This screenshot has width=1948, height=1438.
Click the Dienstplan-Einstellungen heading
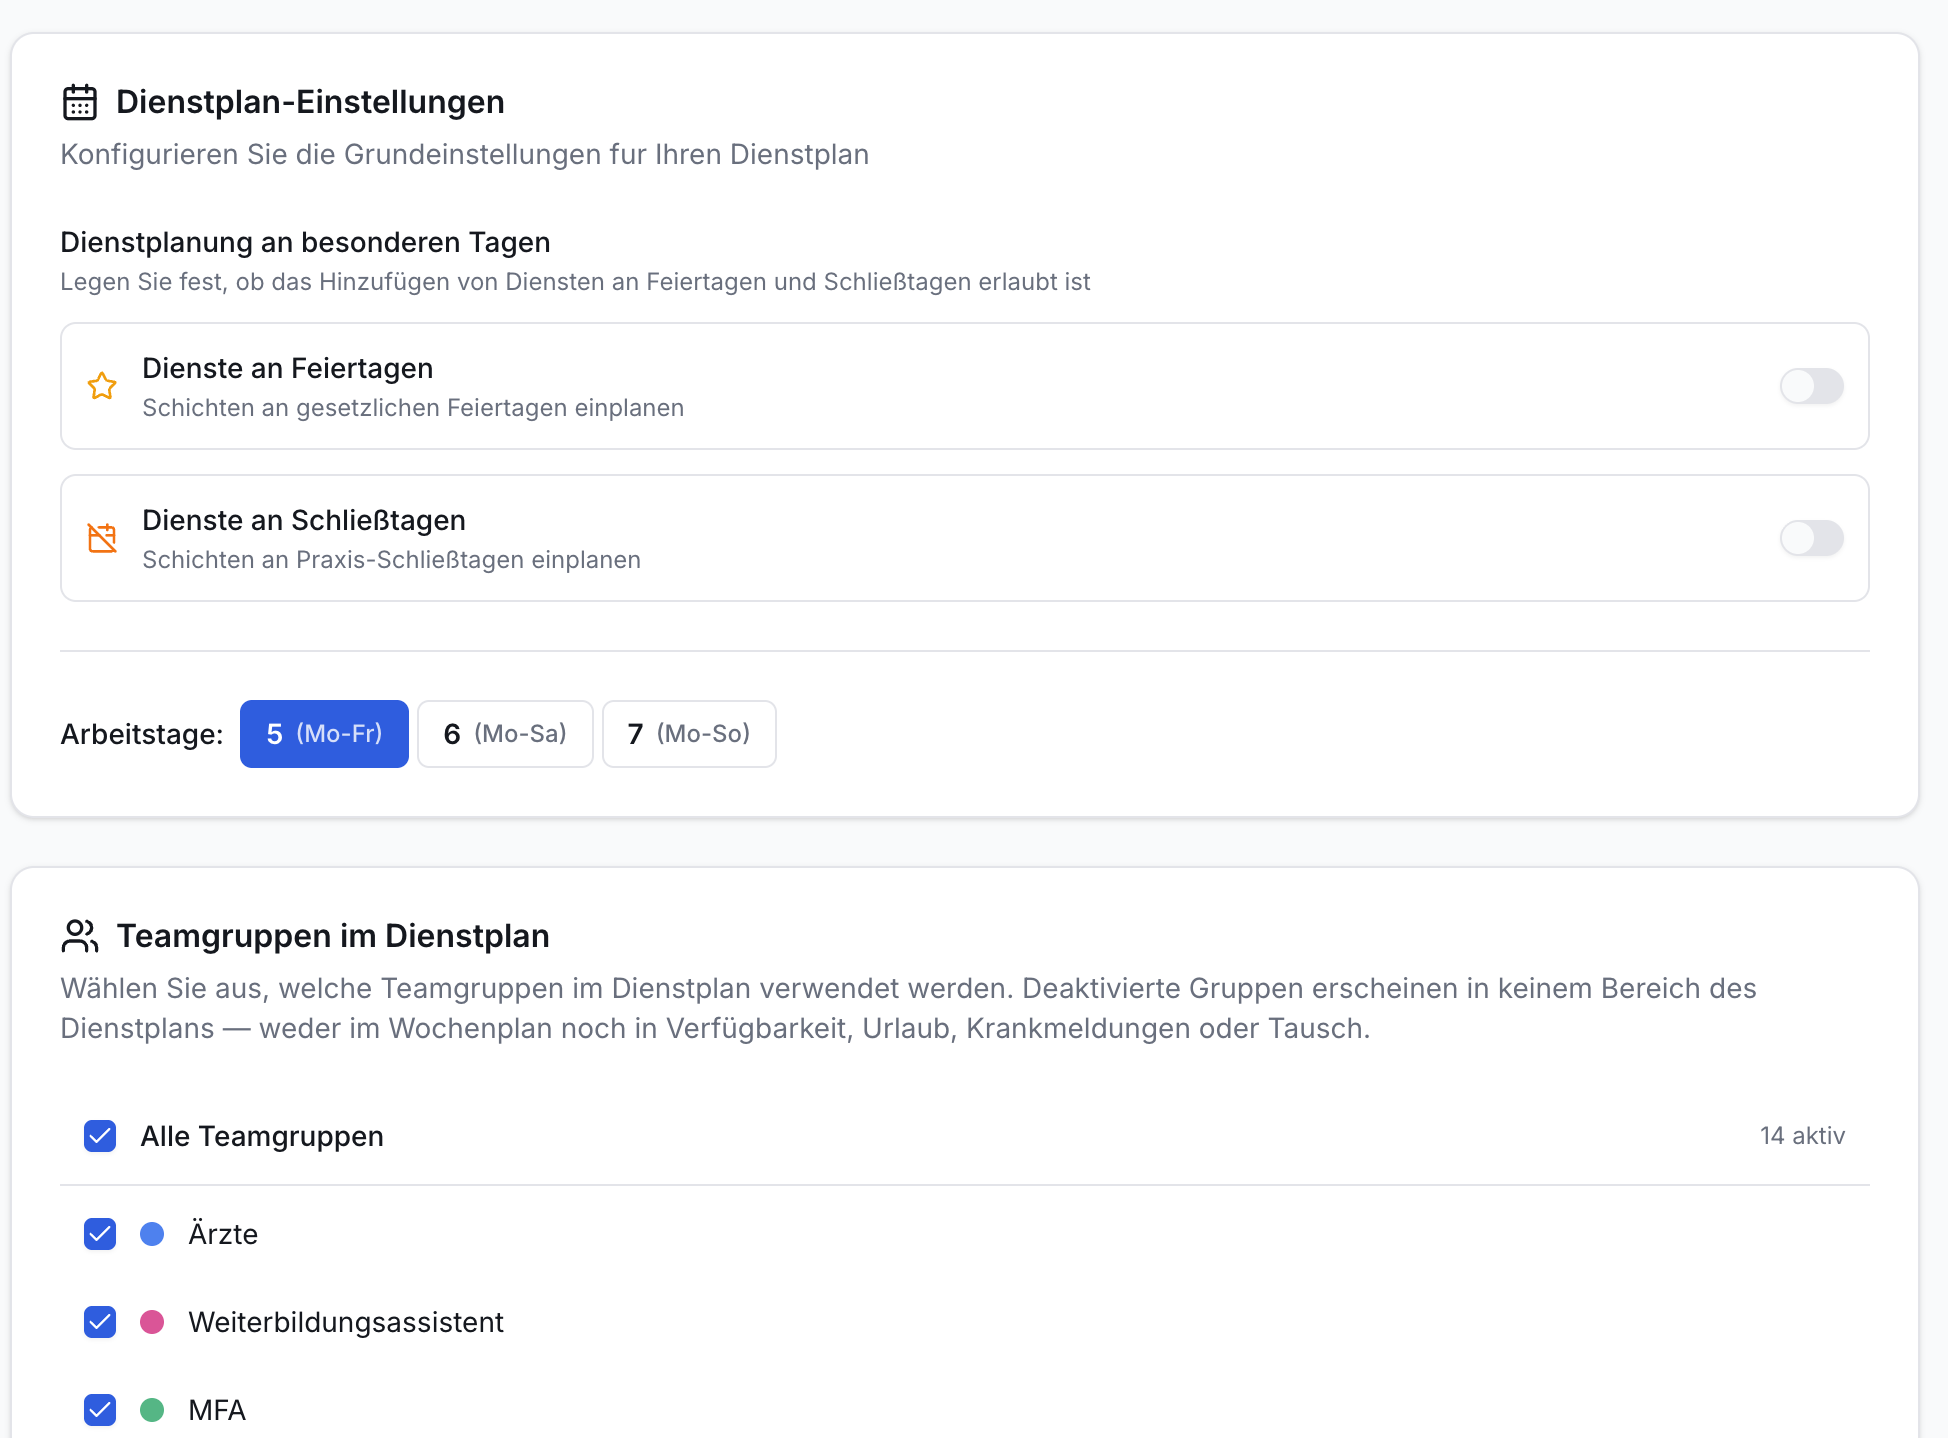point(310,102)
